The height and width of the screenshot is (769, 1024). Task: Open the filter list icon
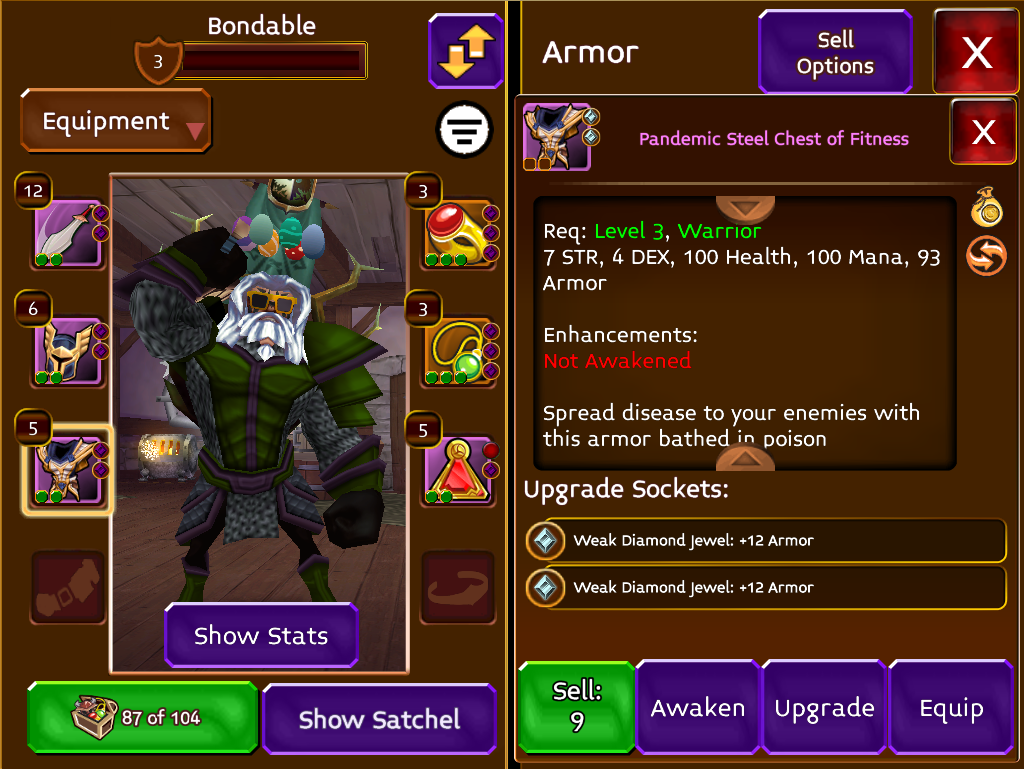pyautogui.click(x=464, y=129)
